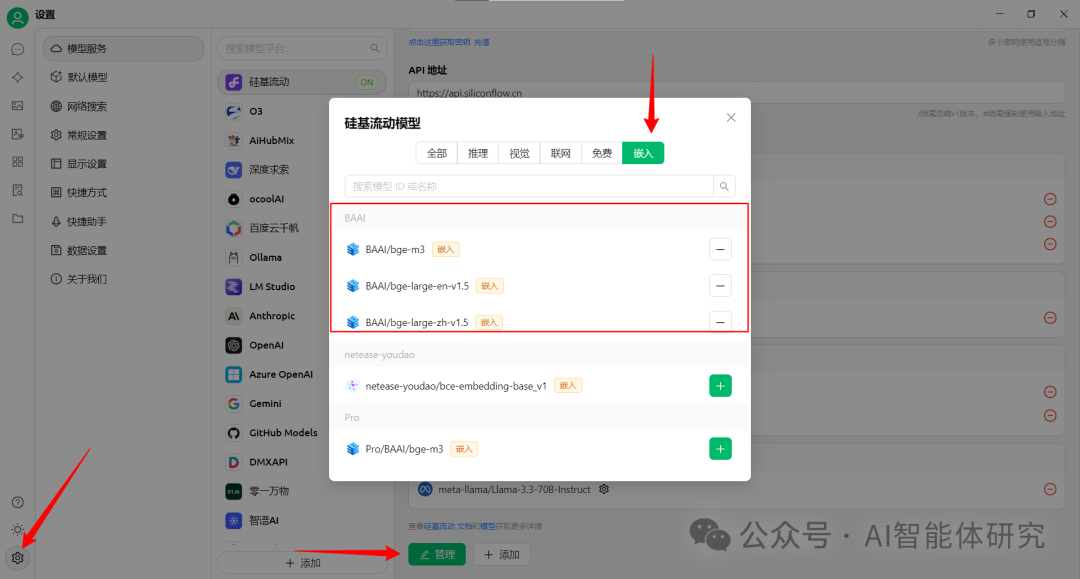Viewport: 1080px width, 579px height.
Task: Close the 硅基流动模型 dialog
Action: pos(731,118)
